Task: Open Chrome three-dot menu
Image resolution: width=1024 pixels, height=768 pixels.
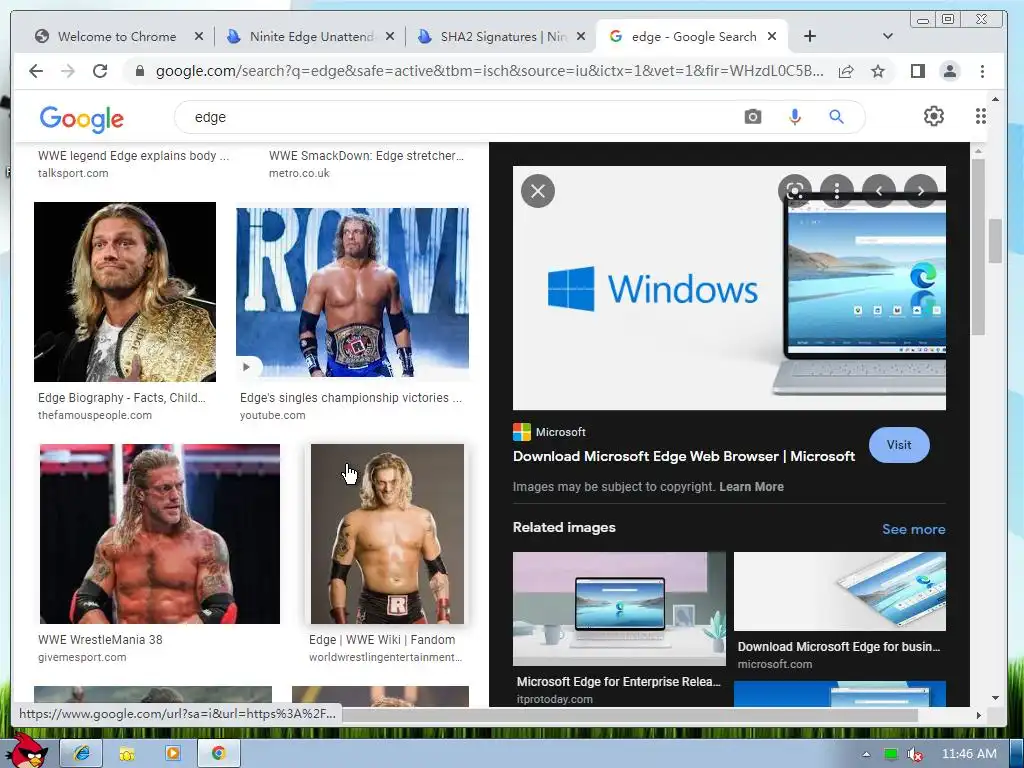Action: click(x=982, y=71)
